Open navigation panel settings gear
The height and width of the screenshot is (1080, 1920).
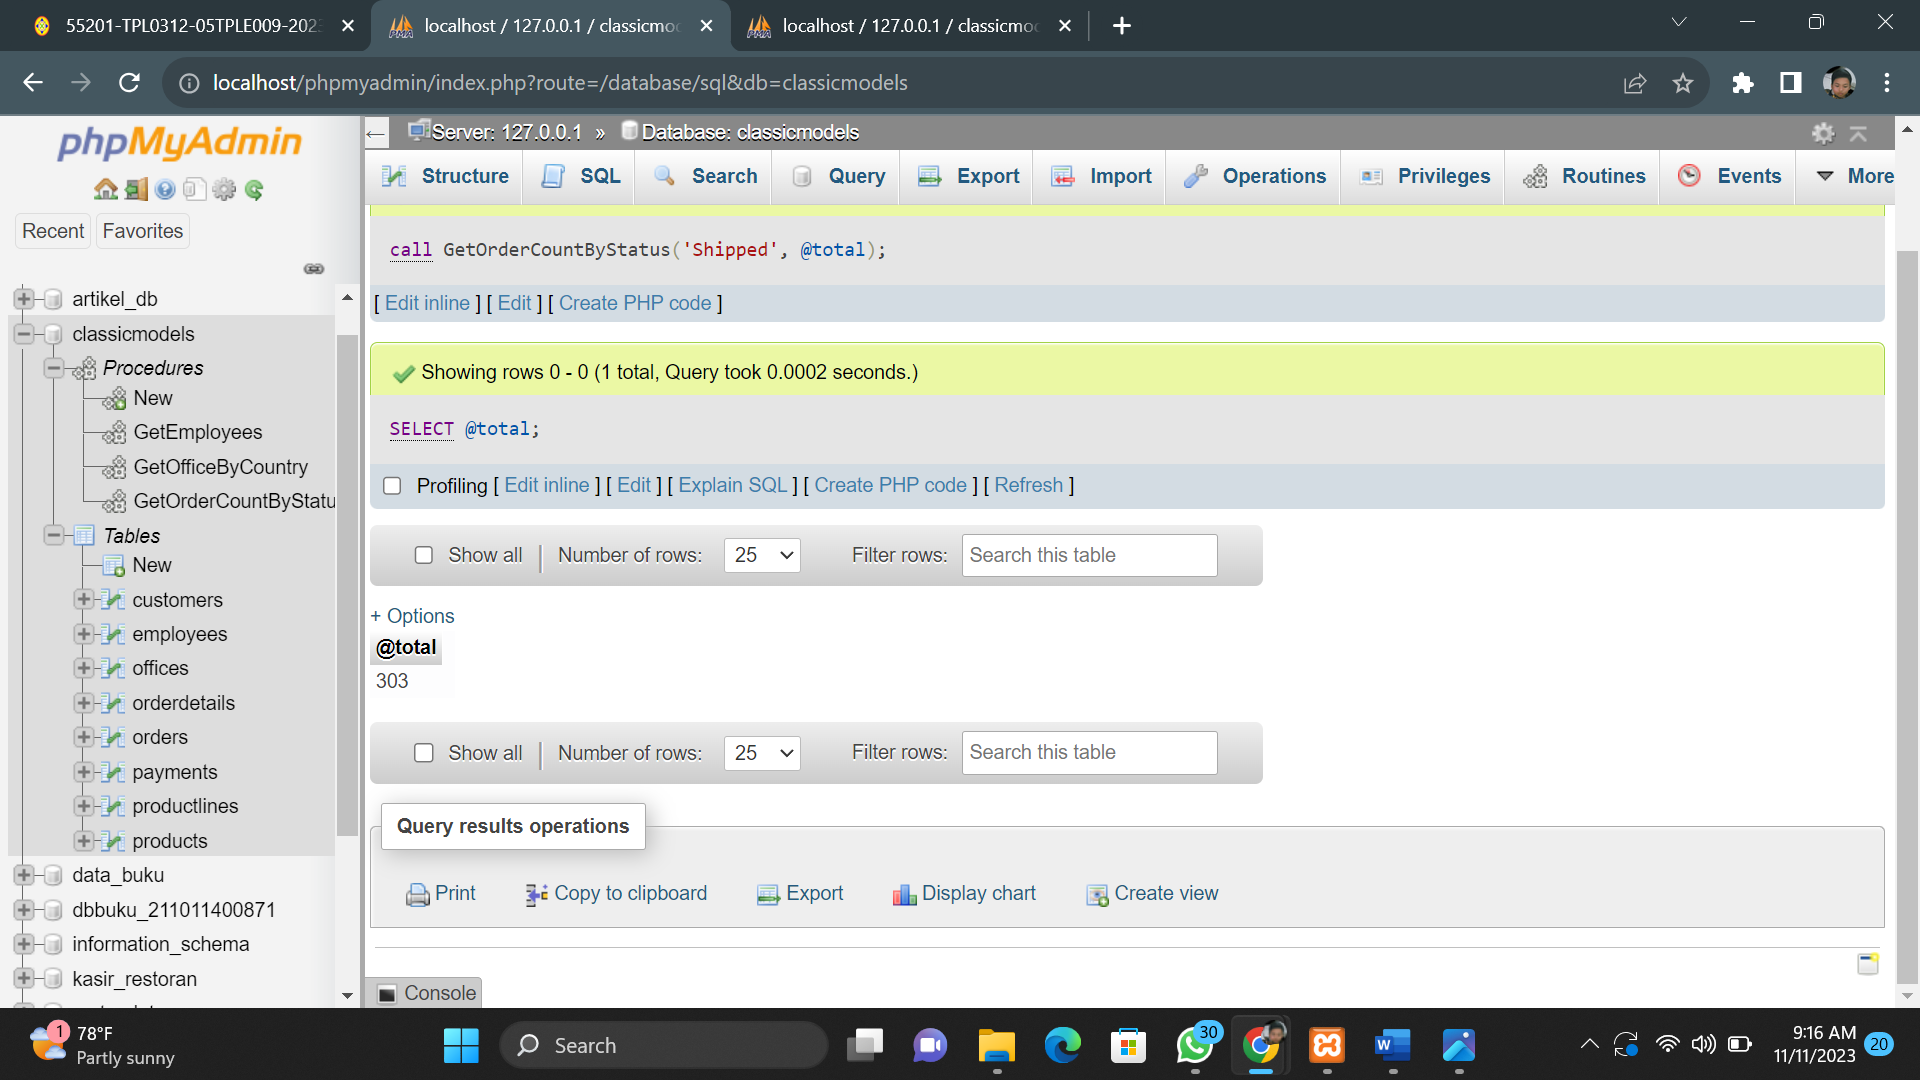(224, 189)
